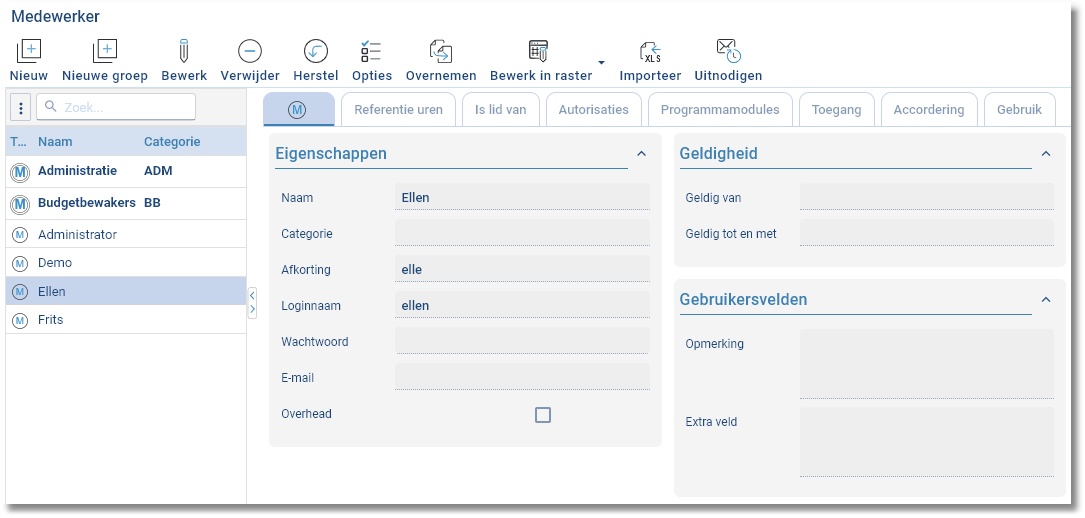The height and width of the screenshot is (518, 1085).
Task: Select Frits in the employee list
Action: click(x=51, y=320)
